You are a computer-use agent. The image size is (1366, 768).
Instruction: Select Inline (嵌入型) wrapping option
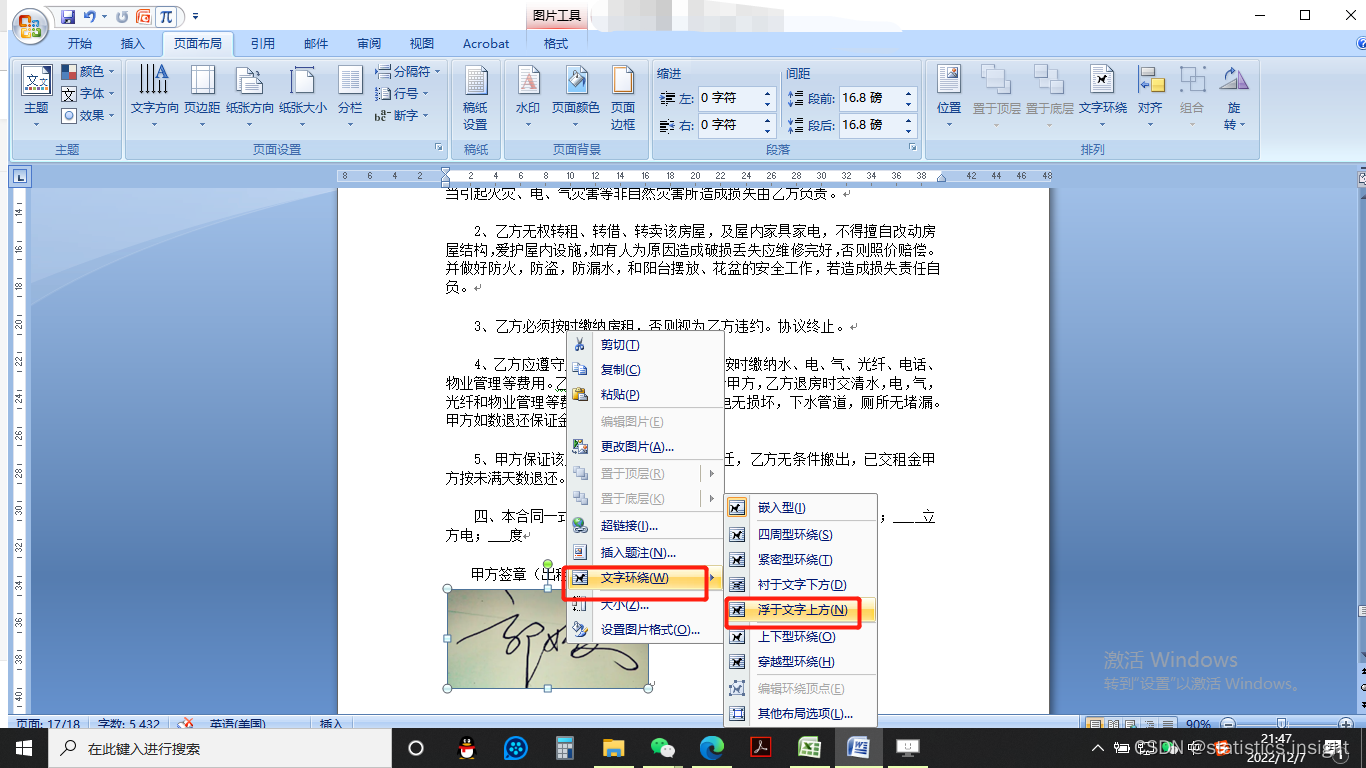coord(800,508)
